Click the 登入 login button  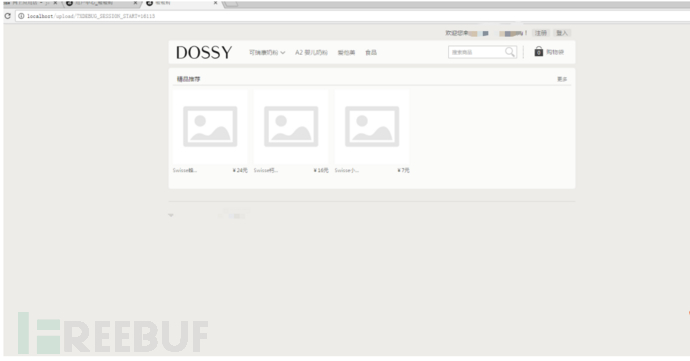562,33
